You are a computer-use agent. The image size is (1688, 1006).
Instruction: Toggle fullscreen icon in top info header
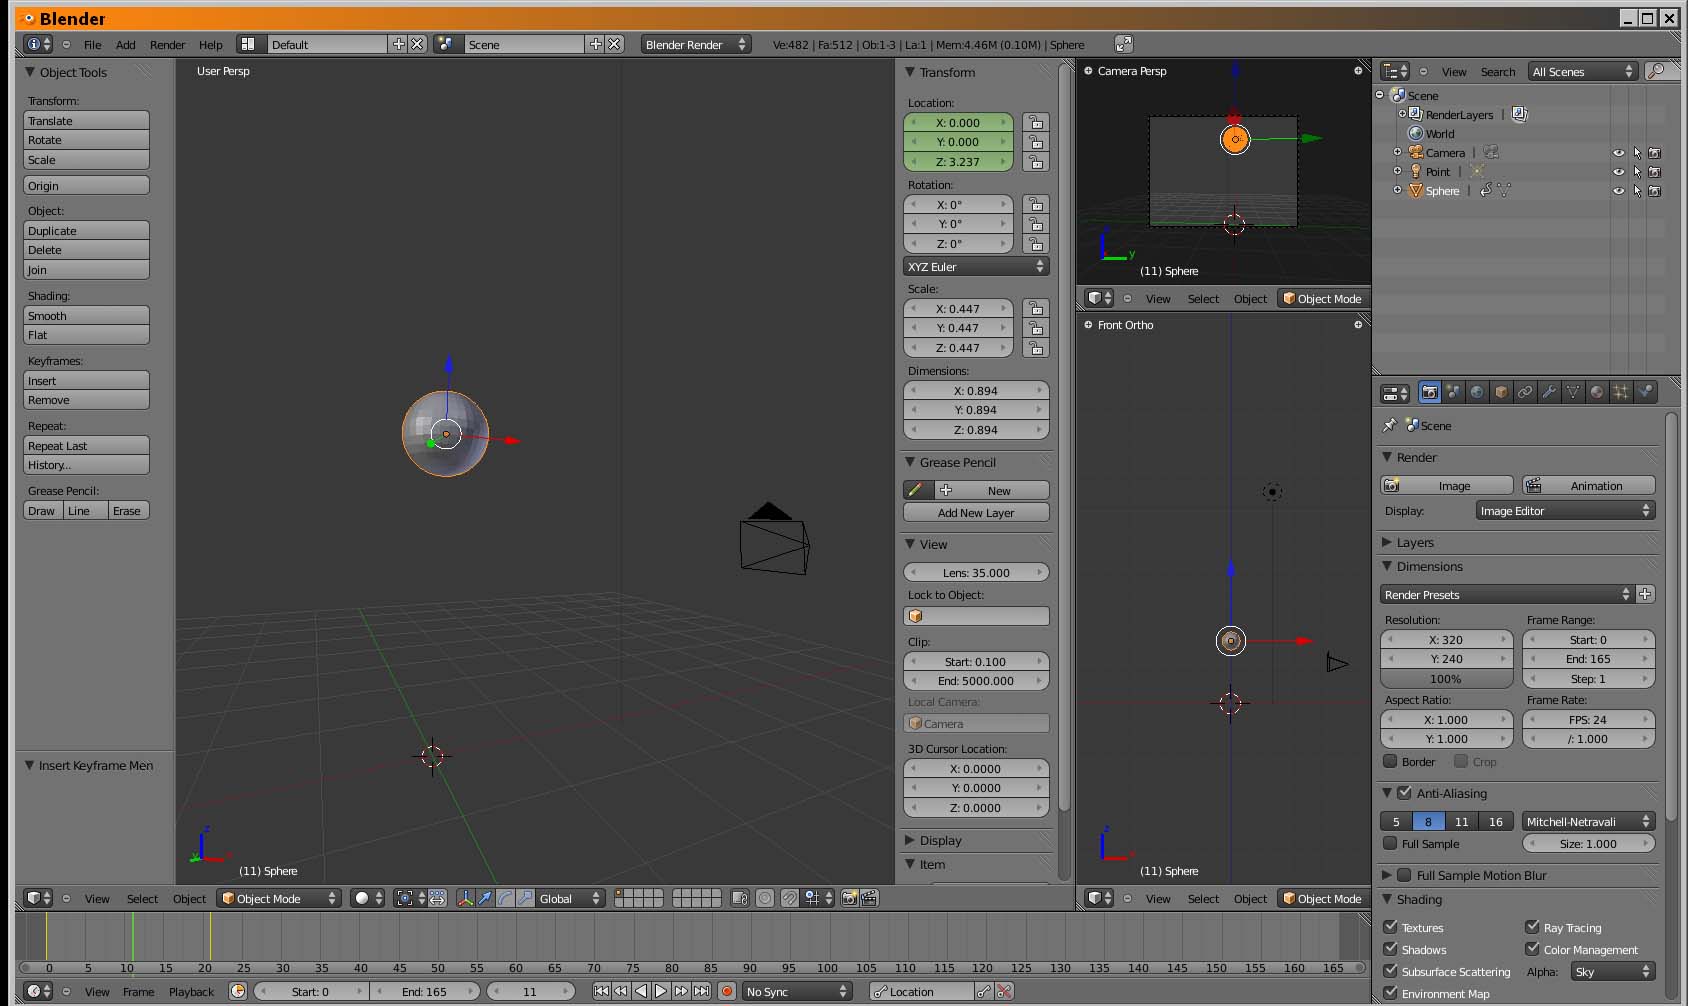(1124, 44)
